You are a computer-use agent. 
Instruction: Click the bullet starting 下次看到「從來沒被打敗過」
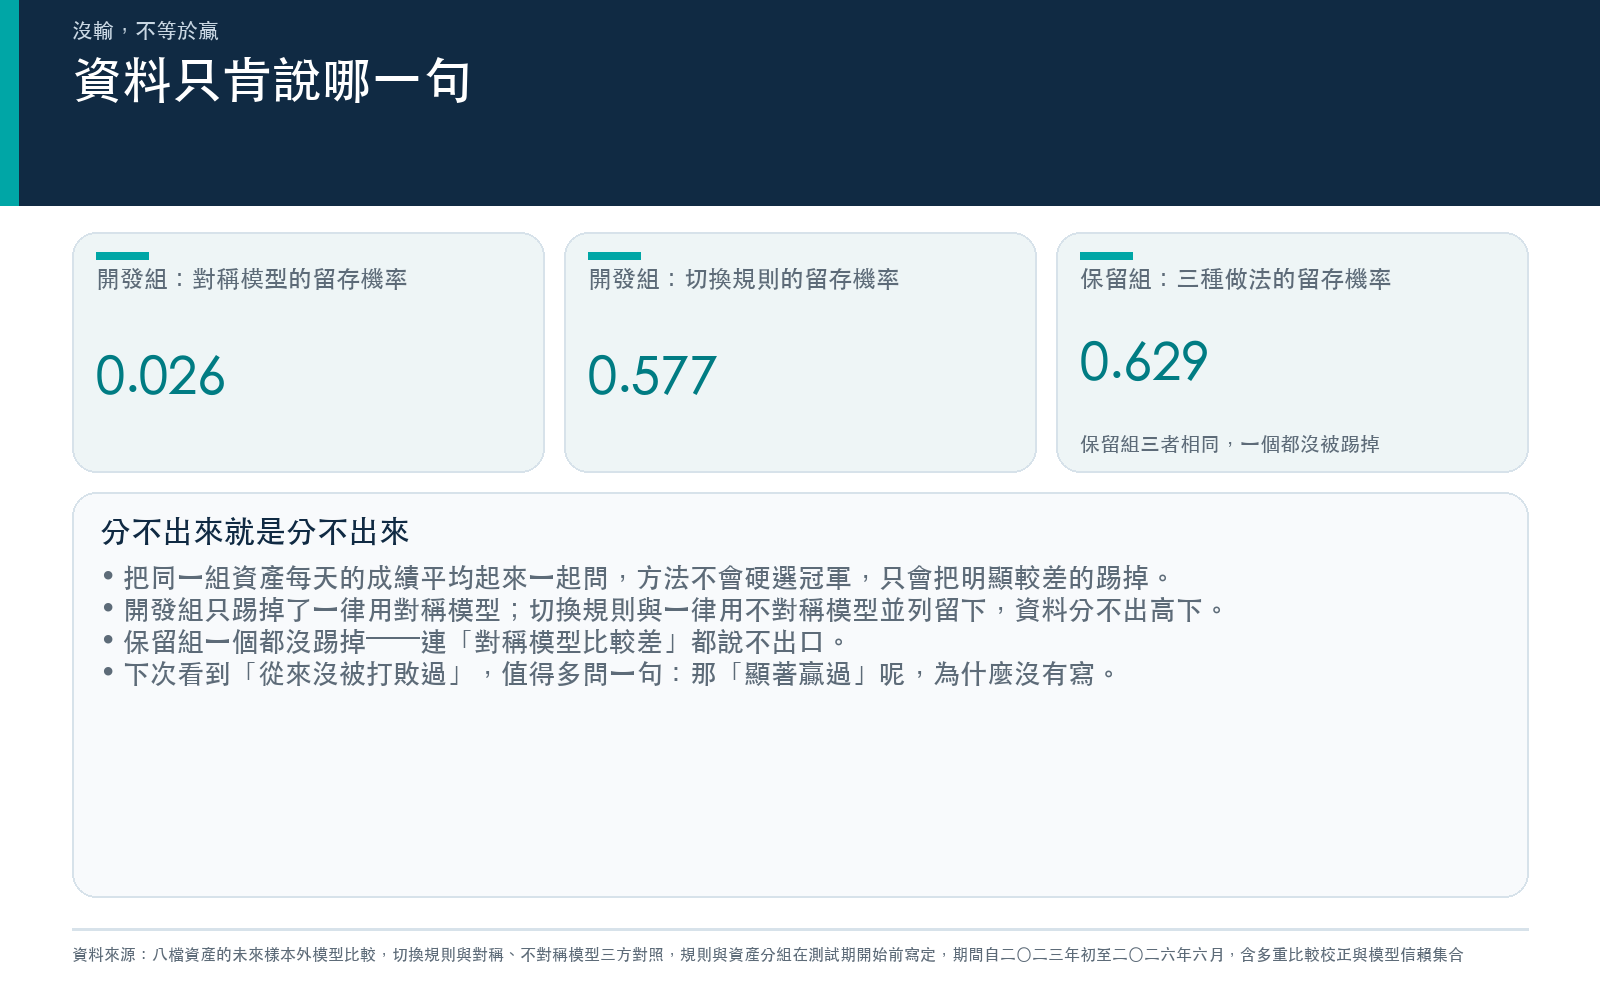pos(609,674)
